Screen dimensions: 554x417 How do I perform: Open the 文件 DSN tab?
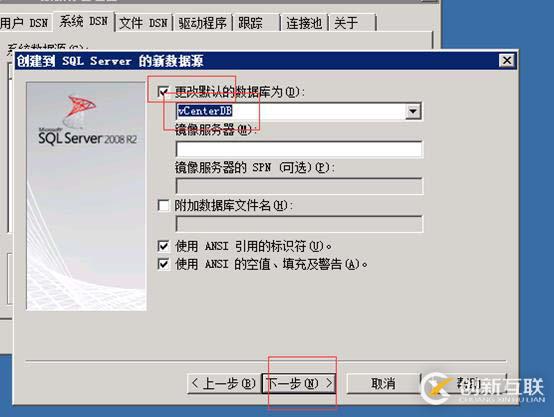[143, 23]
